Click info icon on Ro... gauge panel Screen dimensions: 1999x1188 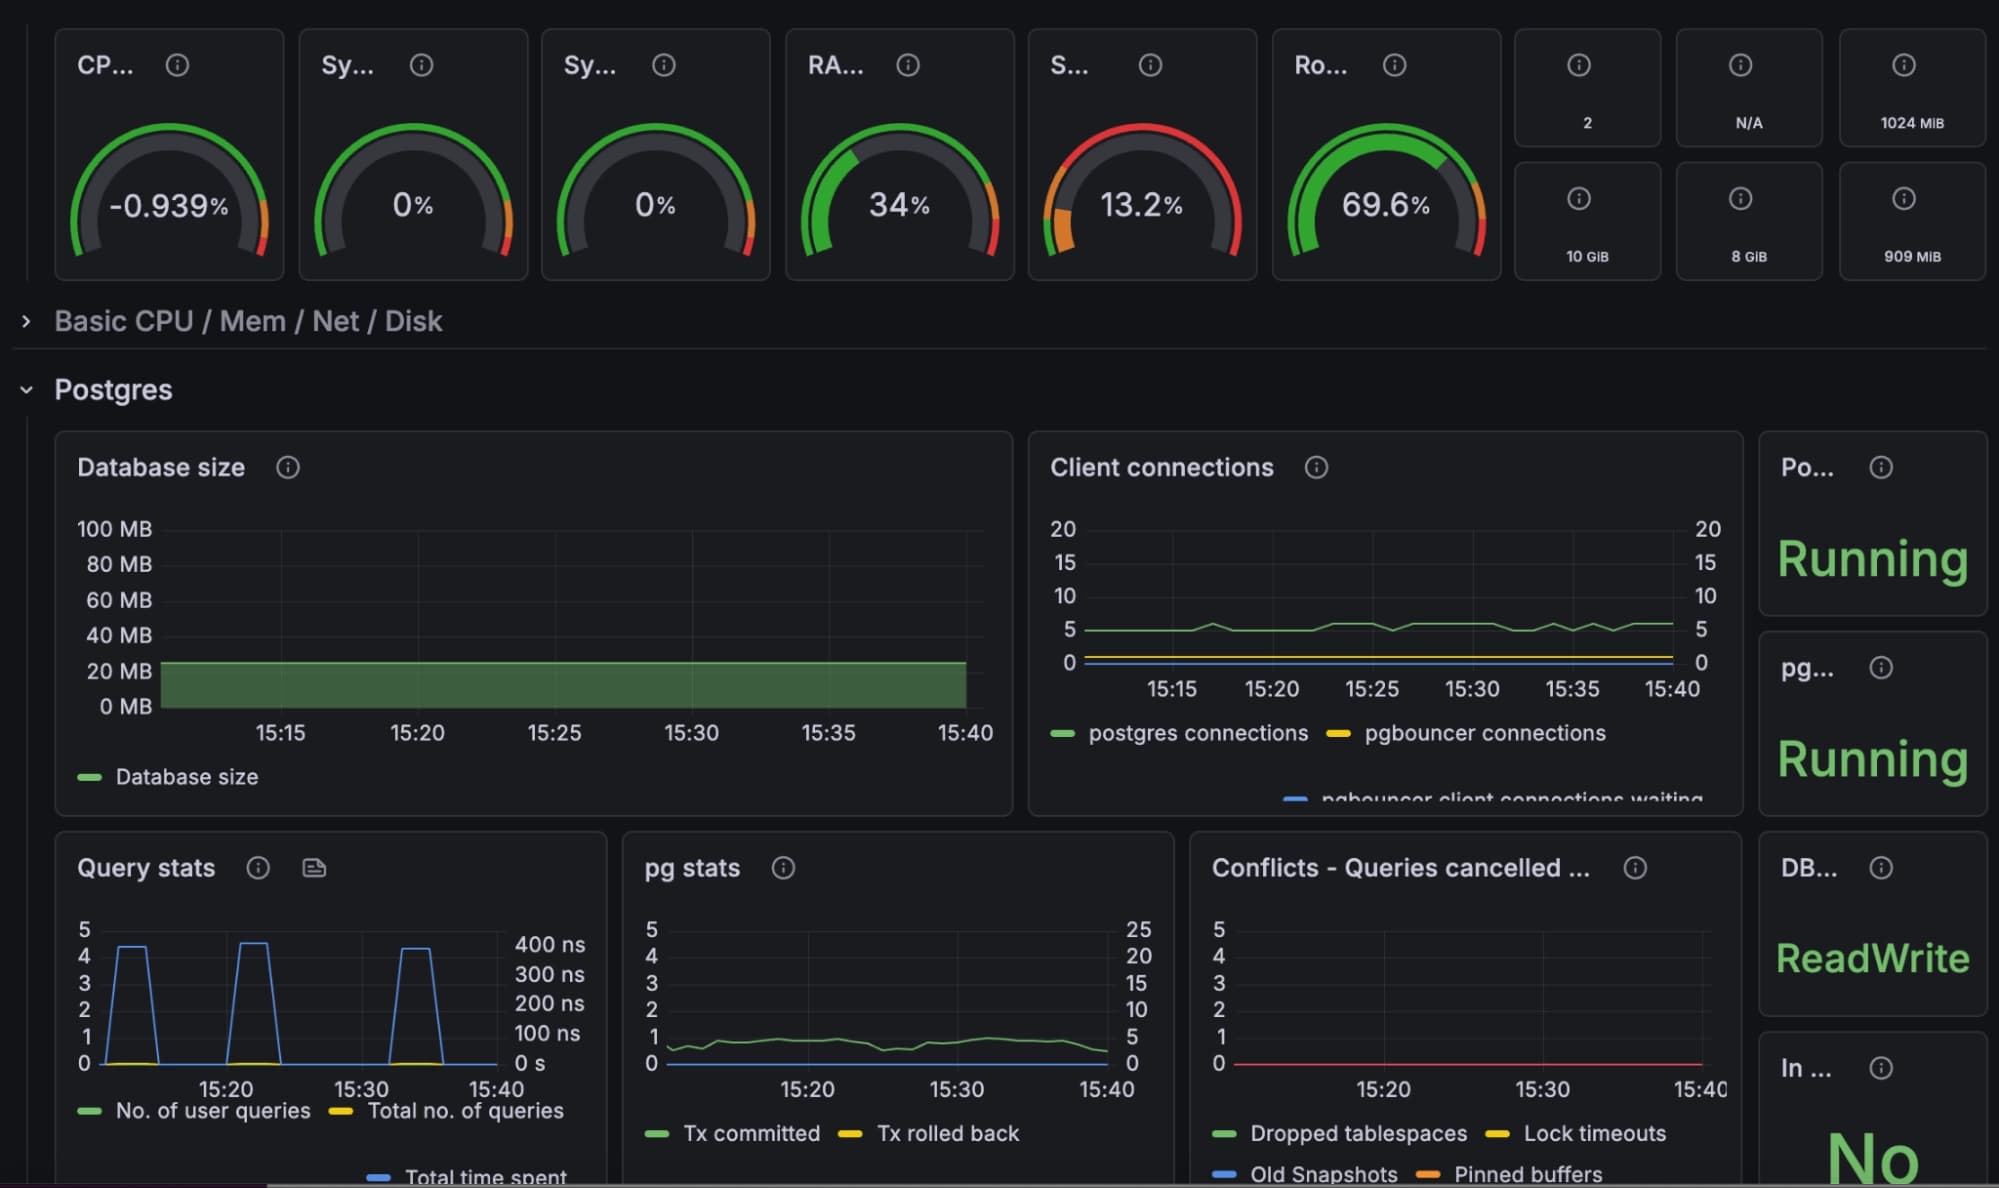1394,65
